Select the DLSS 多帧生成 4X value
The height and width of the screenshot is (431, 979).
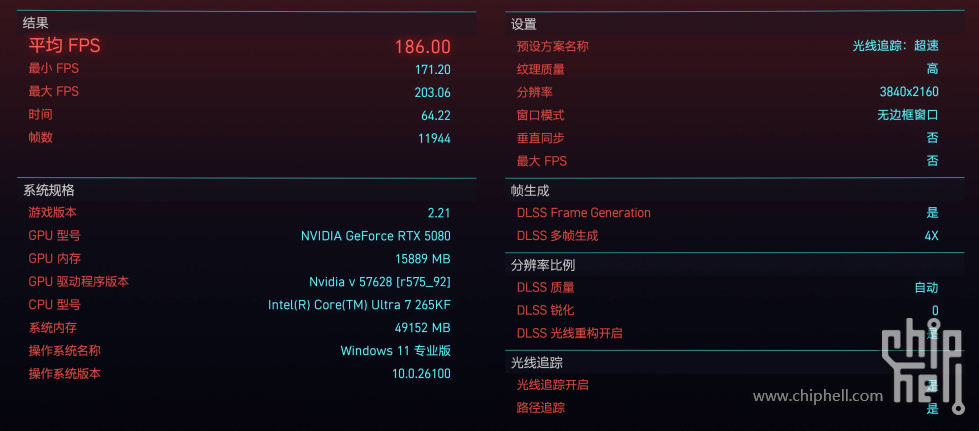point(931,236)
